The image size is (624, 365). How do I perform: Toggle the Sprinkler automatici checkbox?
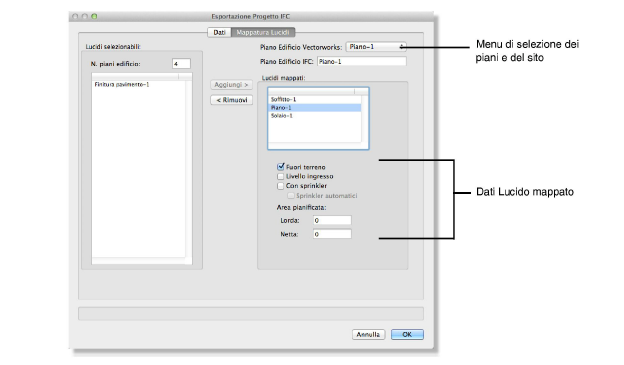(x=291, y=196)
